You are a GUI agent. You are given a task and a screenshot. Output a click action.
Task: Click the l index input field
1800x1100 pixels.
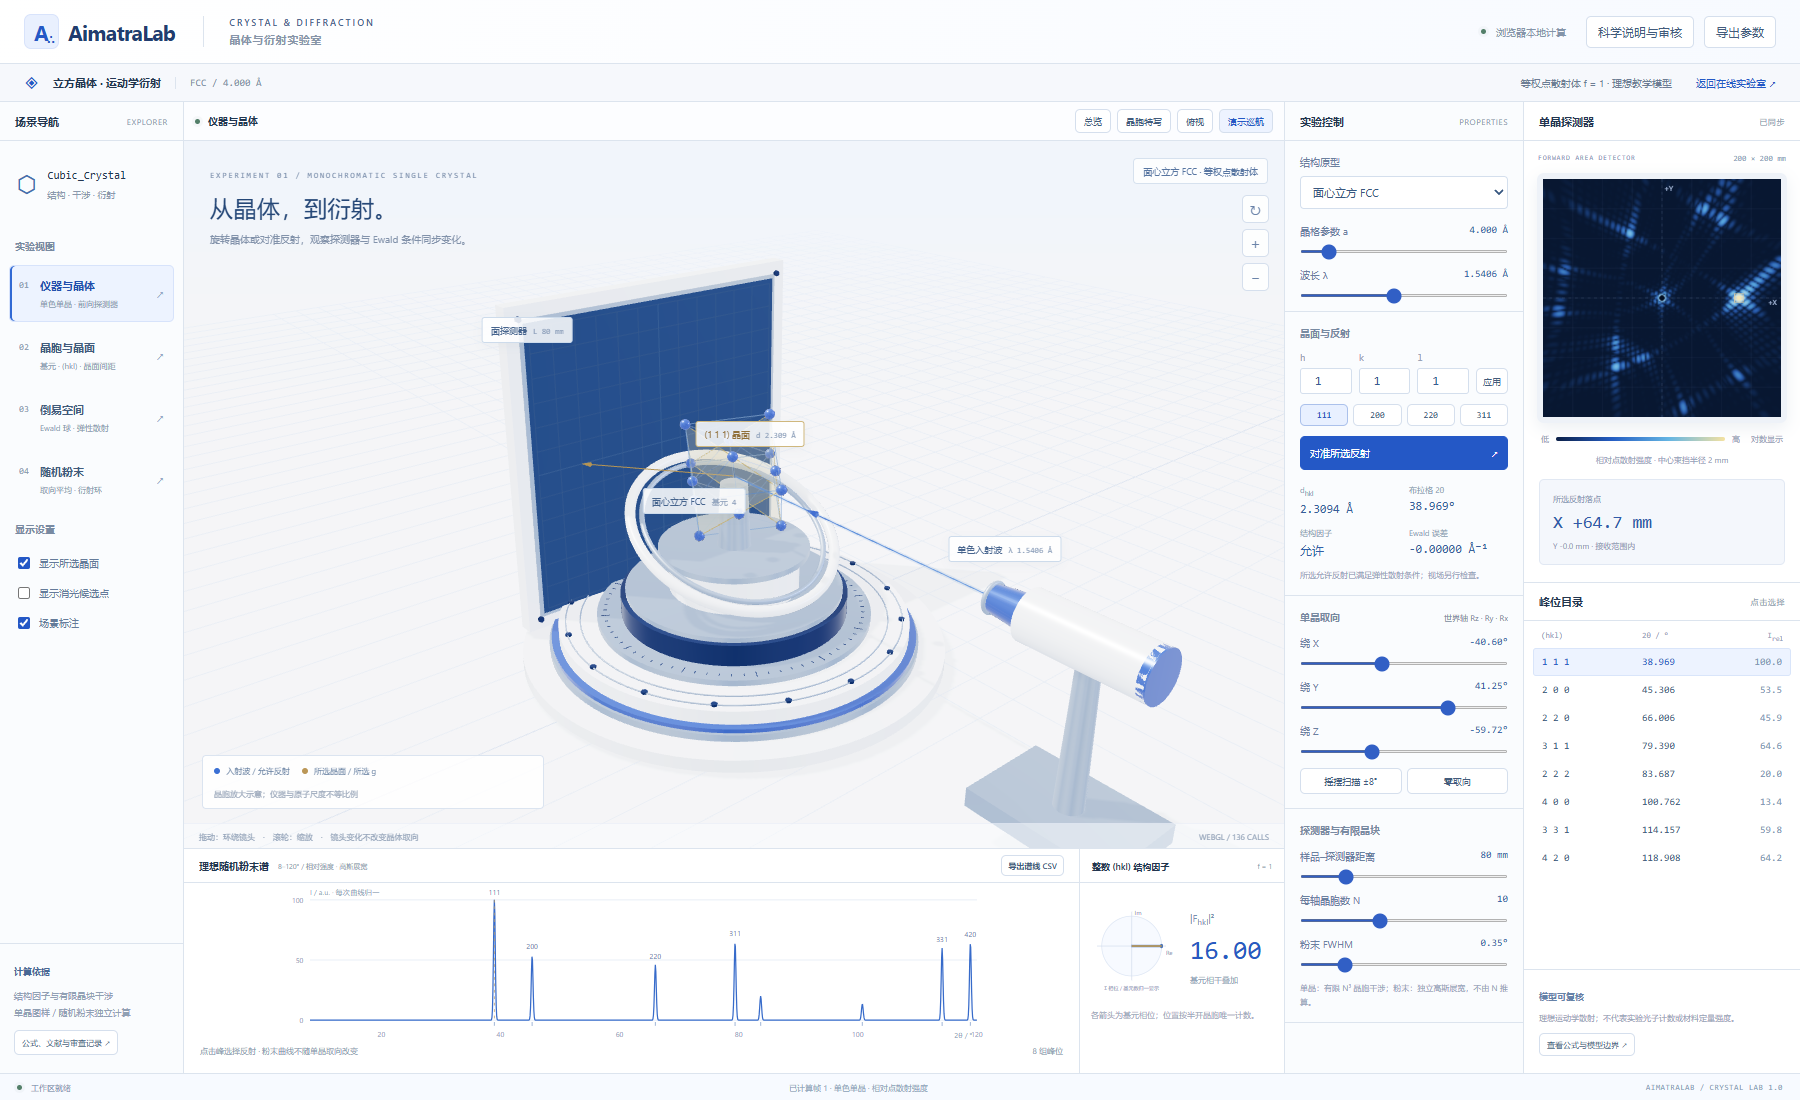pyautogui.click(x=1443, y=381)
